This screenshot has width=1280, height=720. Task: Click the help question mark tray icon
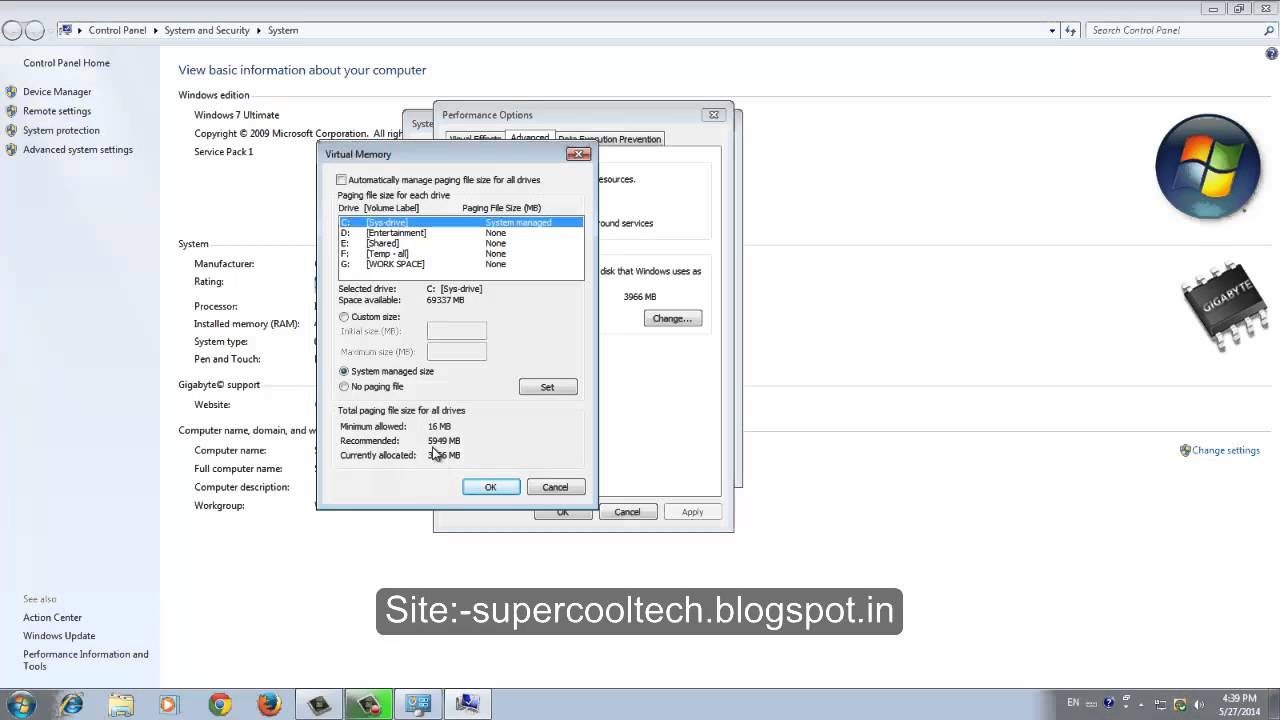click(x=1109, y=704)
